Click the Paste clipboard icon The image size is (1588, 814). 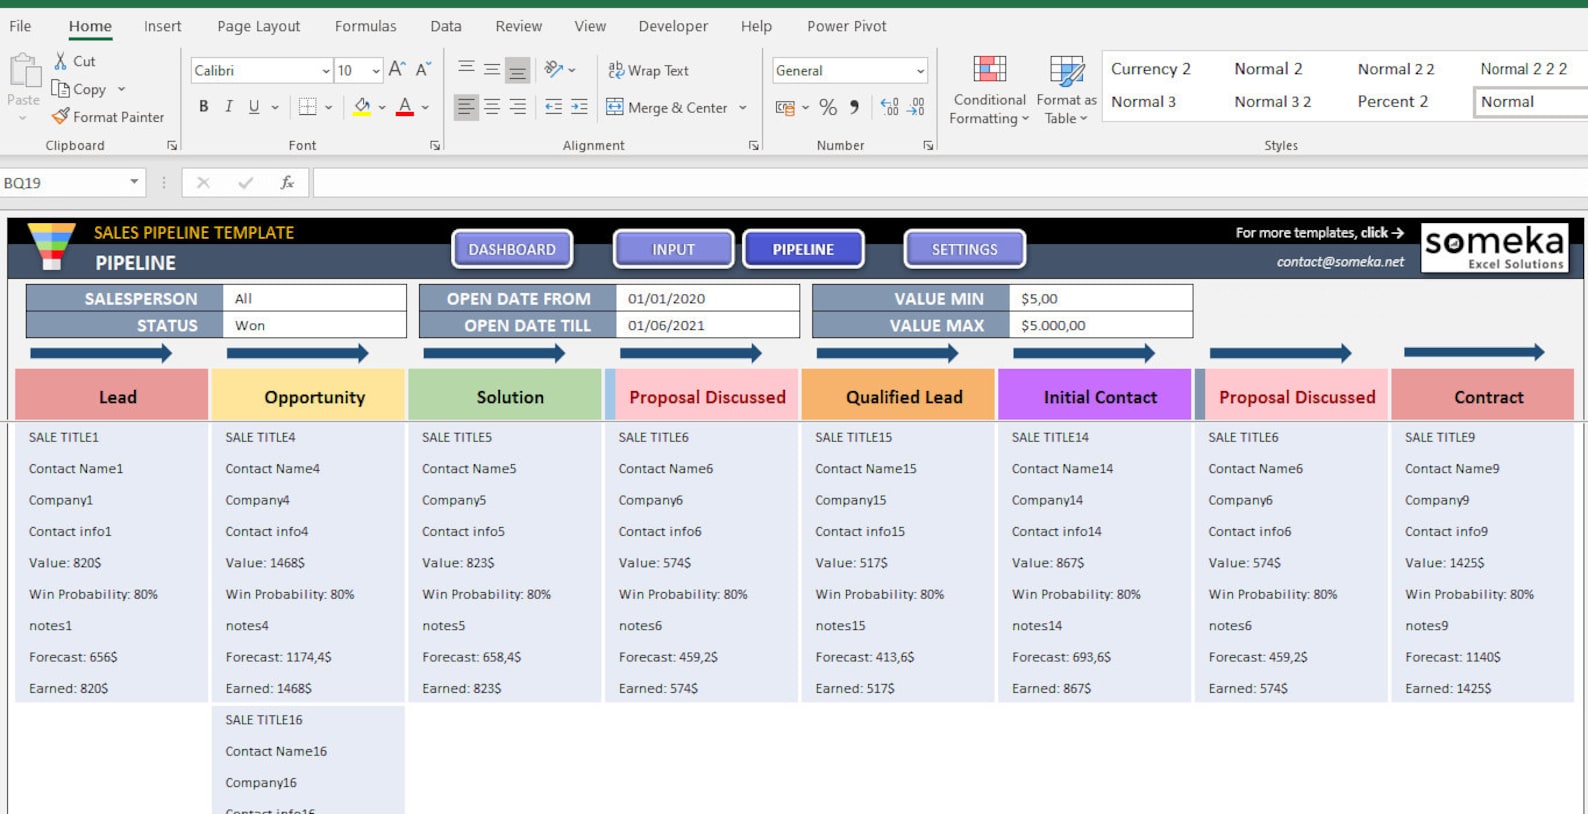(23, 72)
